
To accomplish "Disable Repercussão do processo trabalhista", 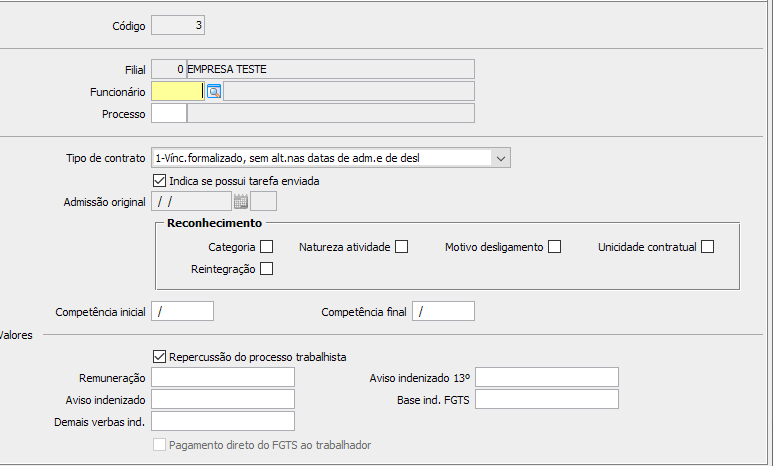I will (159, 356).
